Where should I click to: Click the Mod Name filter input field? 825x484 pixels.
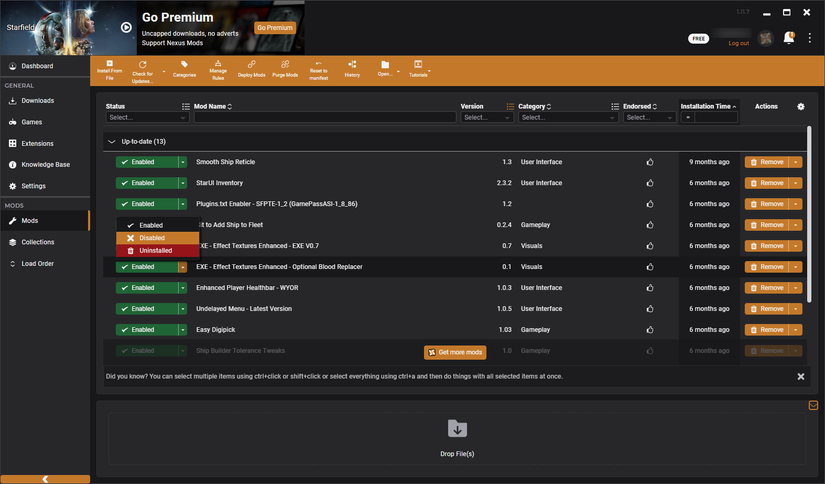324,118
